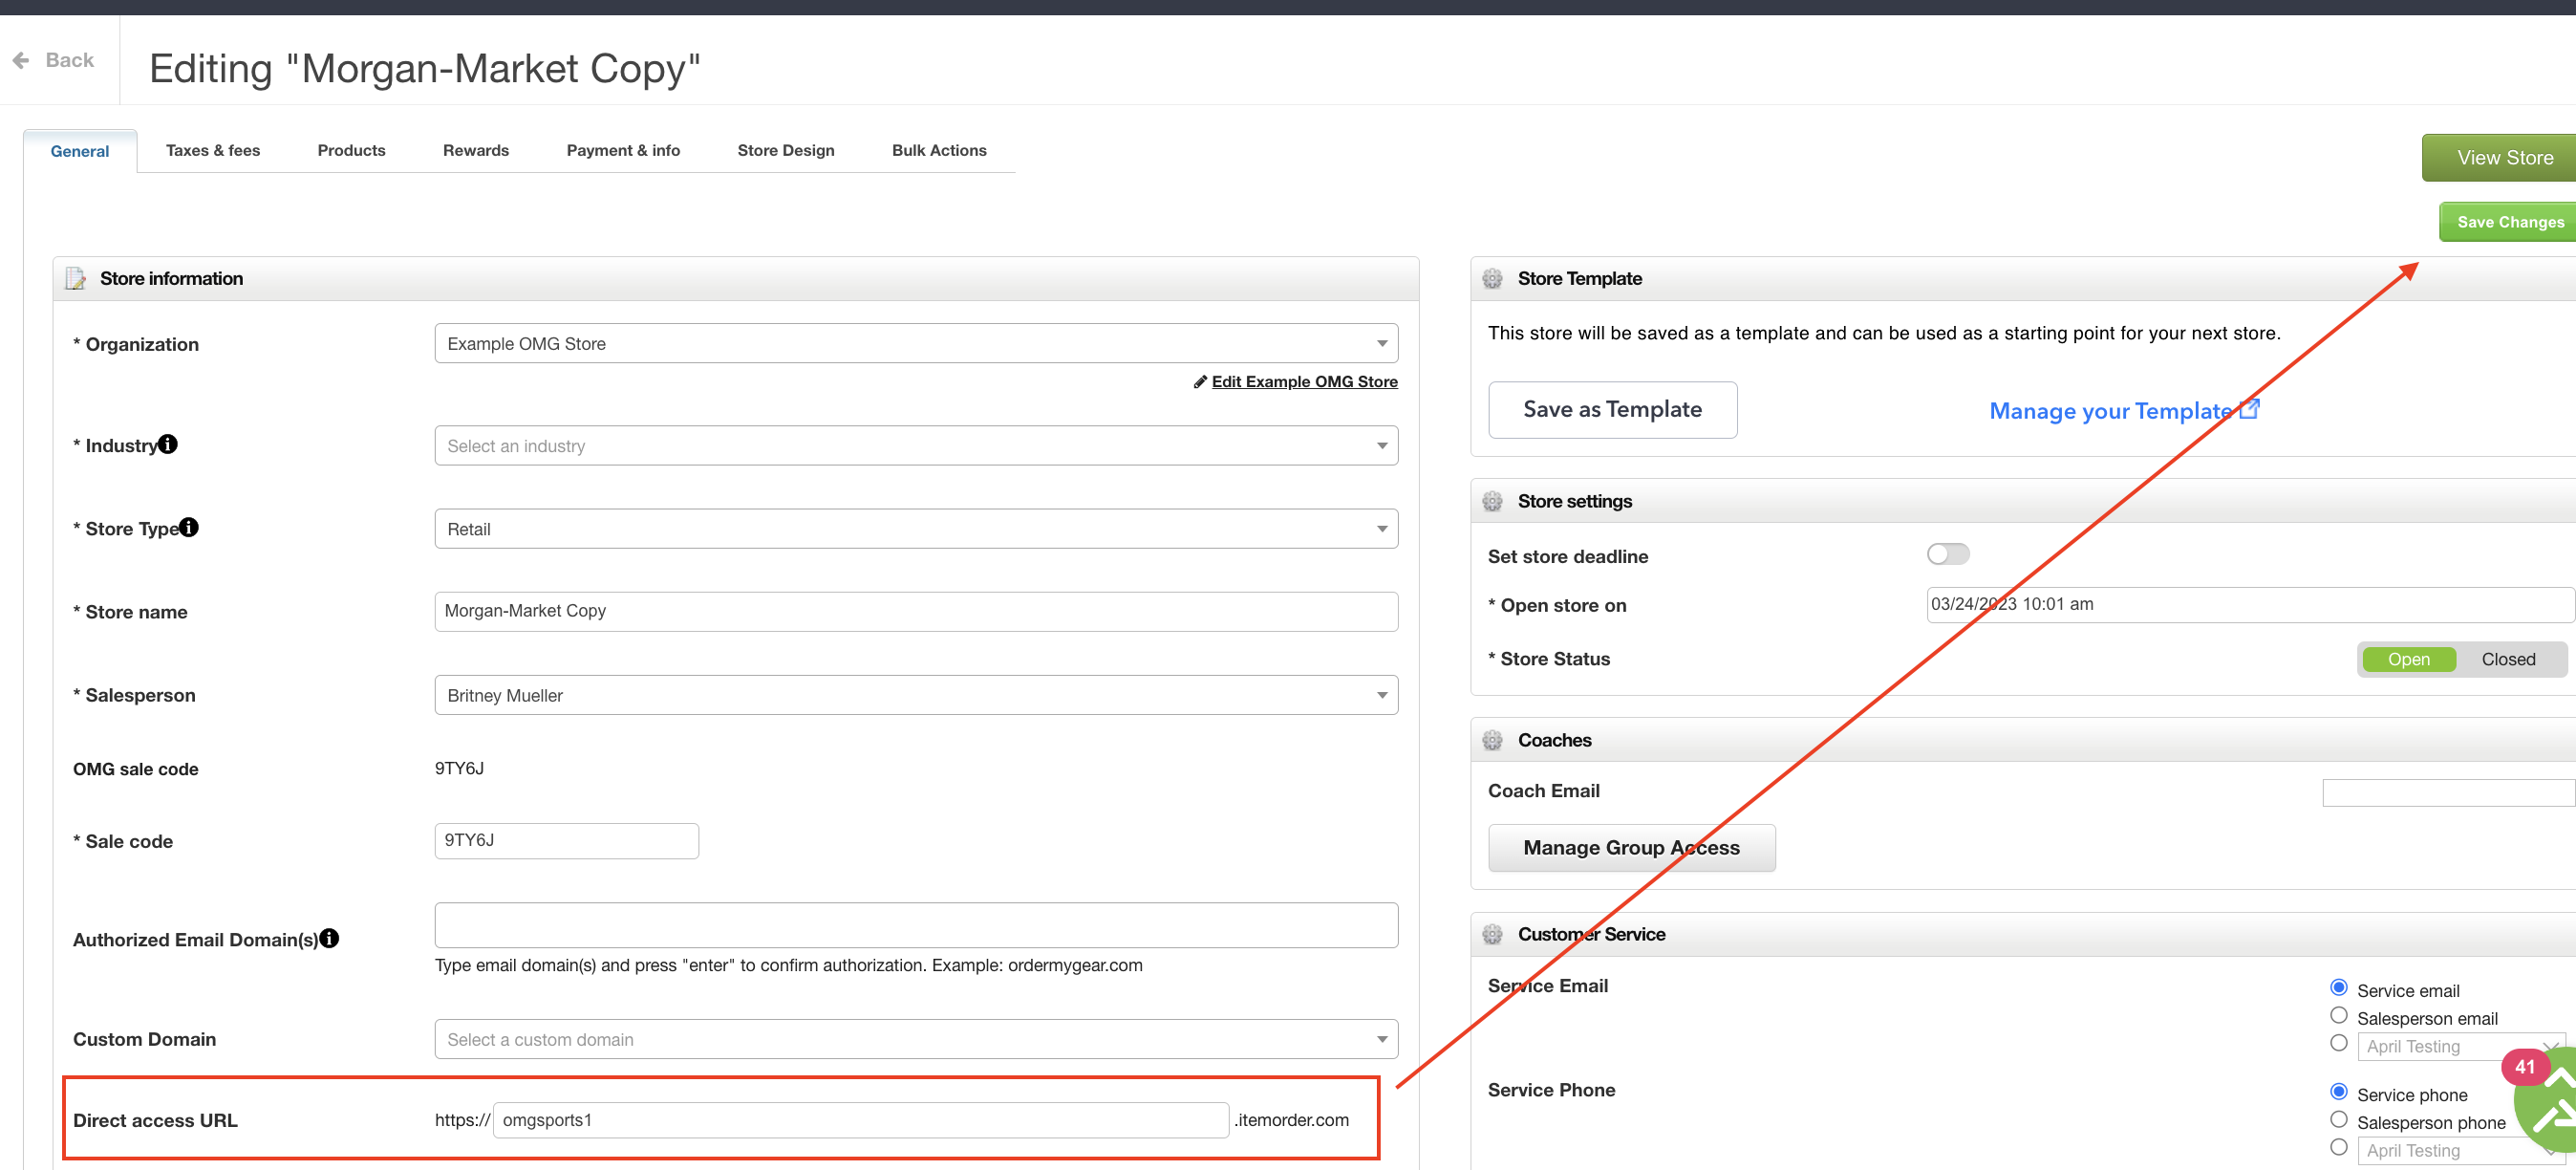This screenshot has height=1170, width=2576.
Task: Click the Authorized Email Domain info icon
Action: 329,938
